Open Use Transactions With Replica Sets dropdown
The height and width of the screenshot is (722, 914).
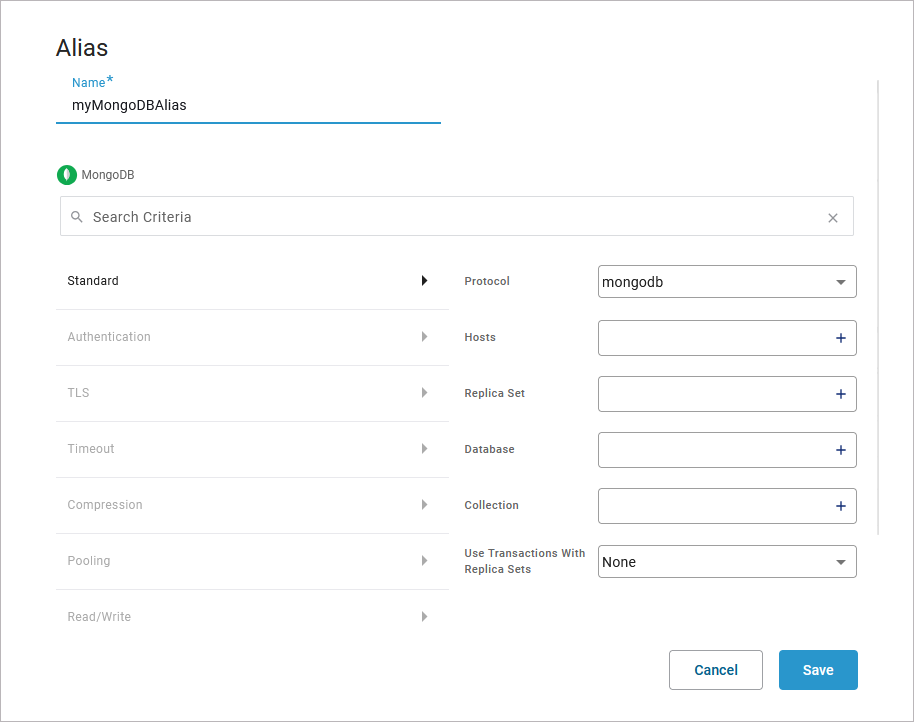coord(727,562)
